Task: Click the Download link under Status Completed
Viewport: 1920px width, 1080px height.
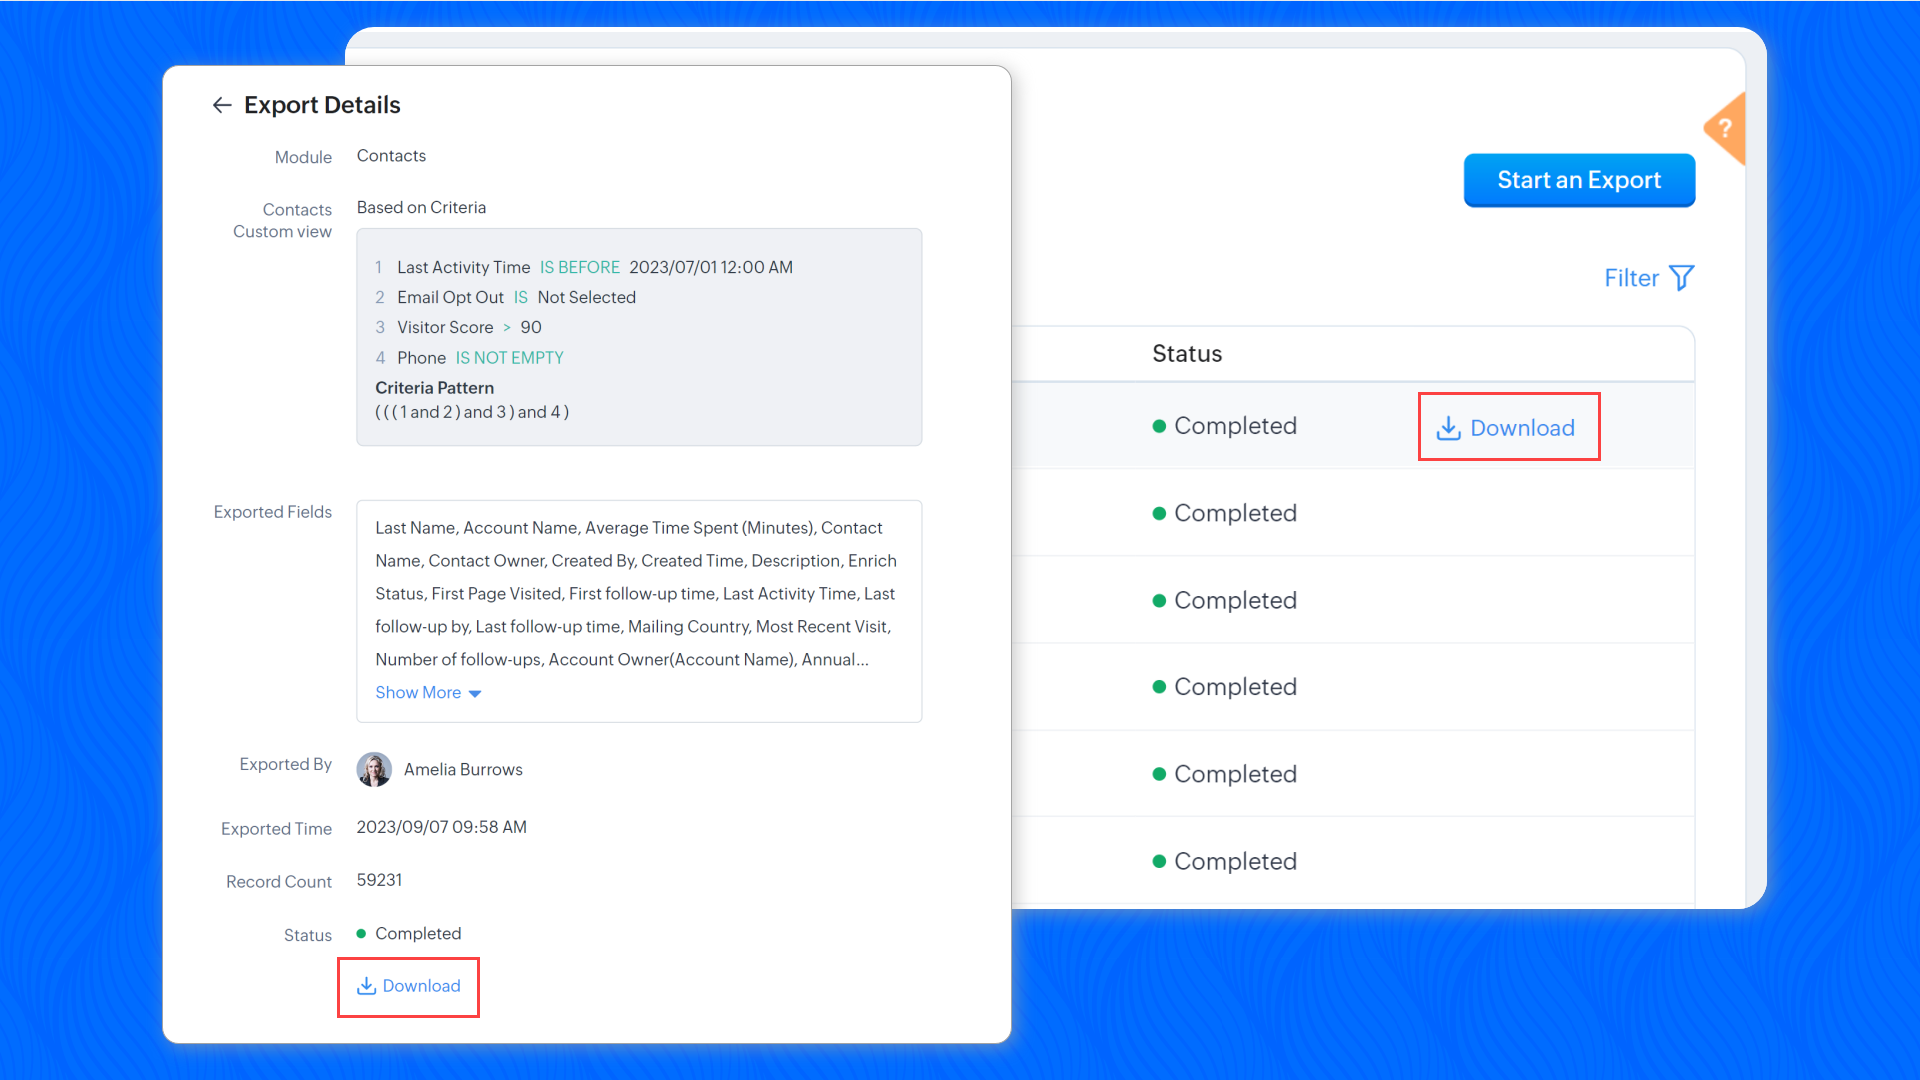Action: click(421, 986)
